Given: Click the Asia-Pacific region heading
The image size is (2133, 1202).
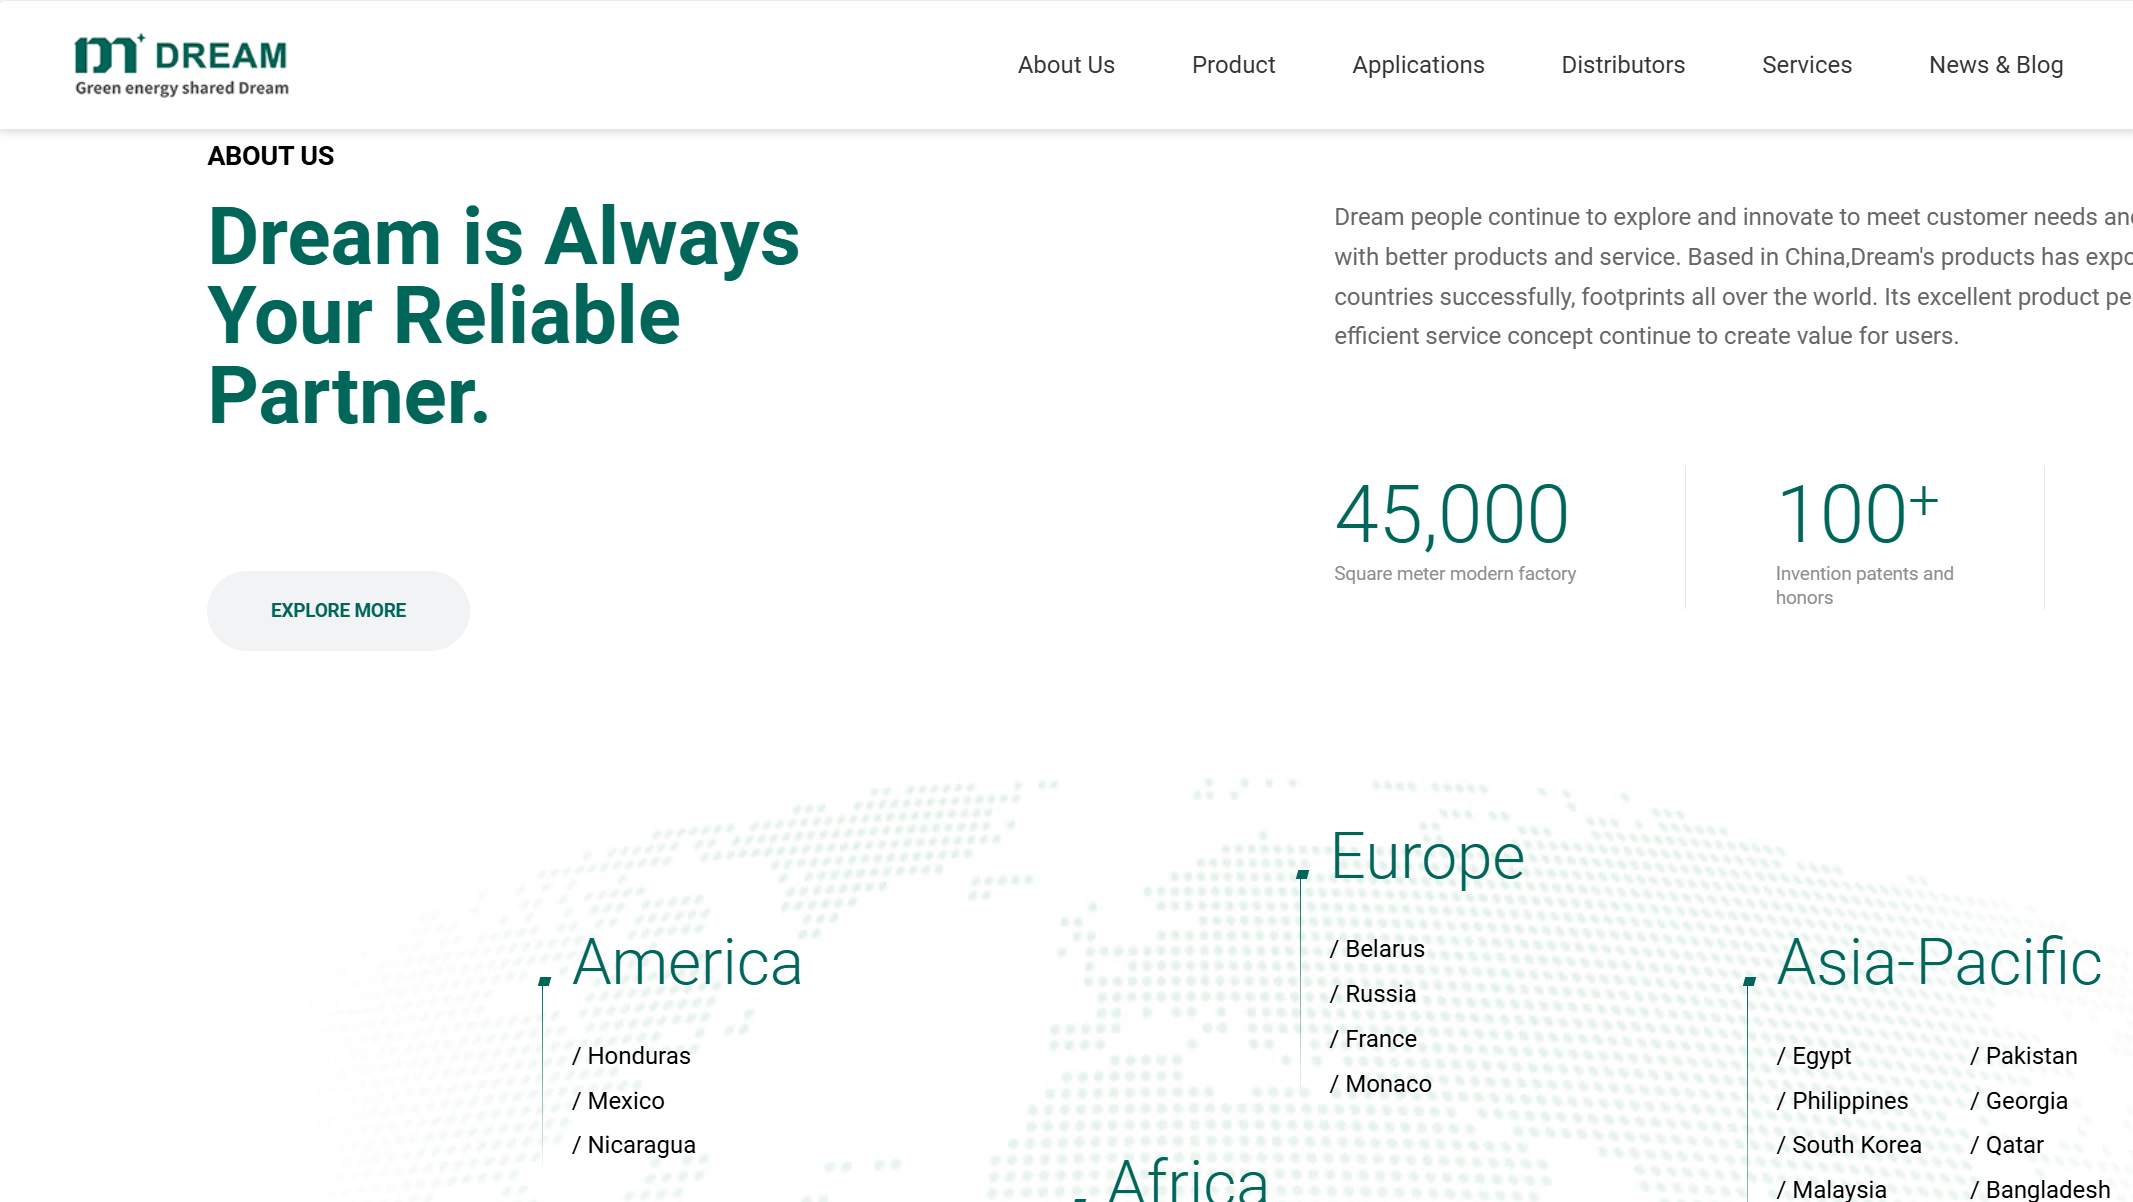Looking at the screenshot, I should tap(1939, 962).
